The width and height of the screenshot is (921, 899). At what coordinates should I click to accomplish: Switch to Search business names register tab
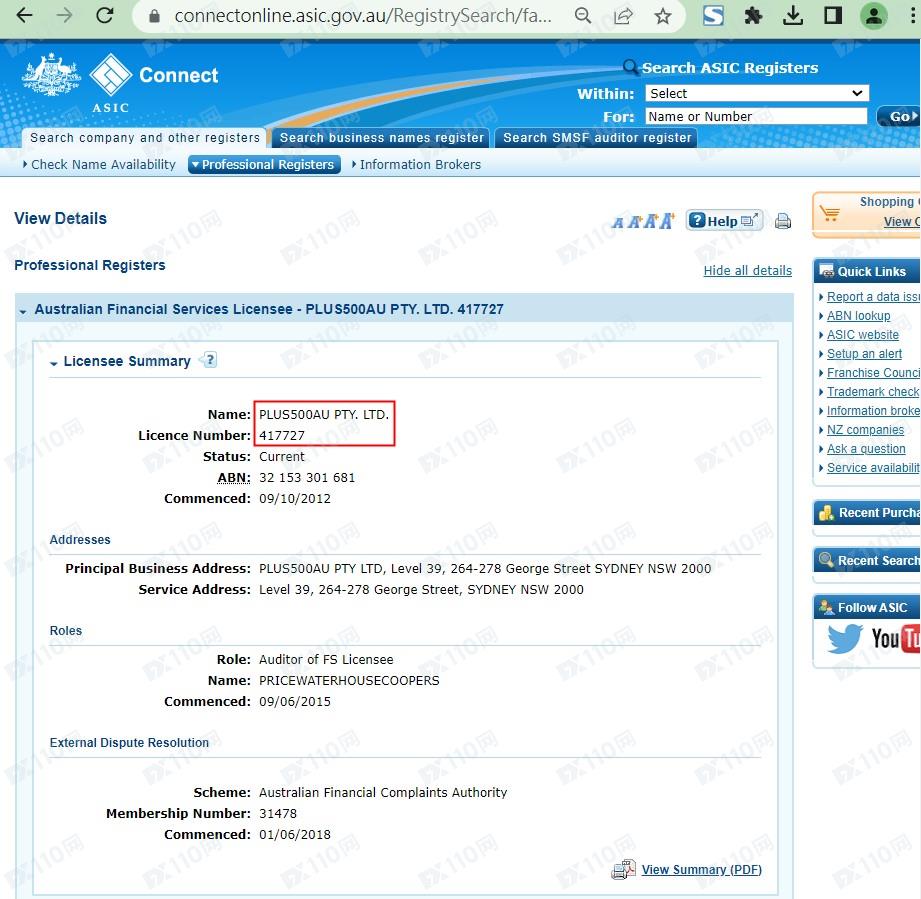point(381,138)
